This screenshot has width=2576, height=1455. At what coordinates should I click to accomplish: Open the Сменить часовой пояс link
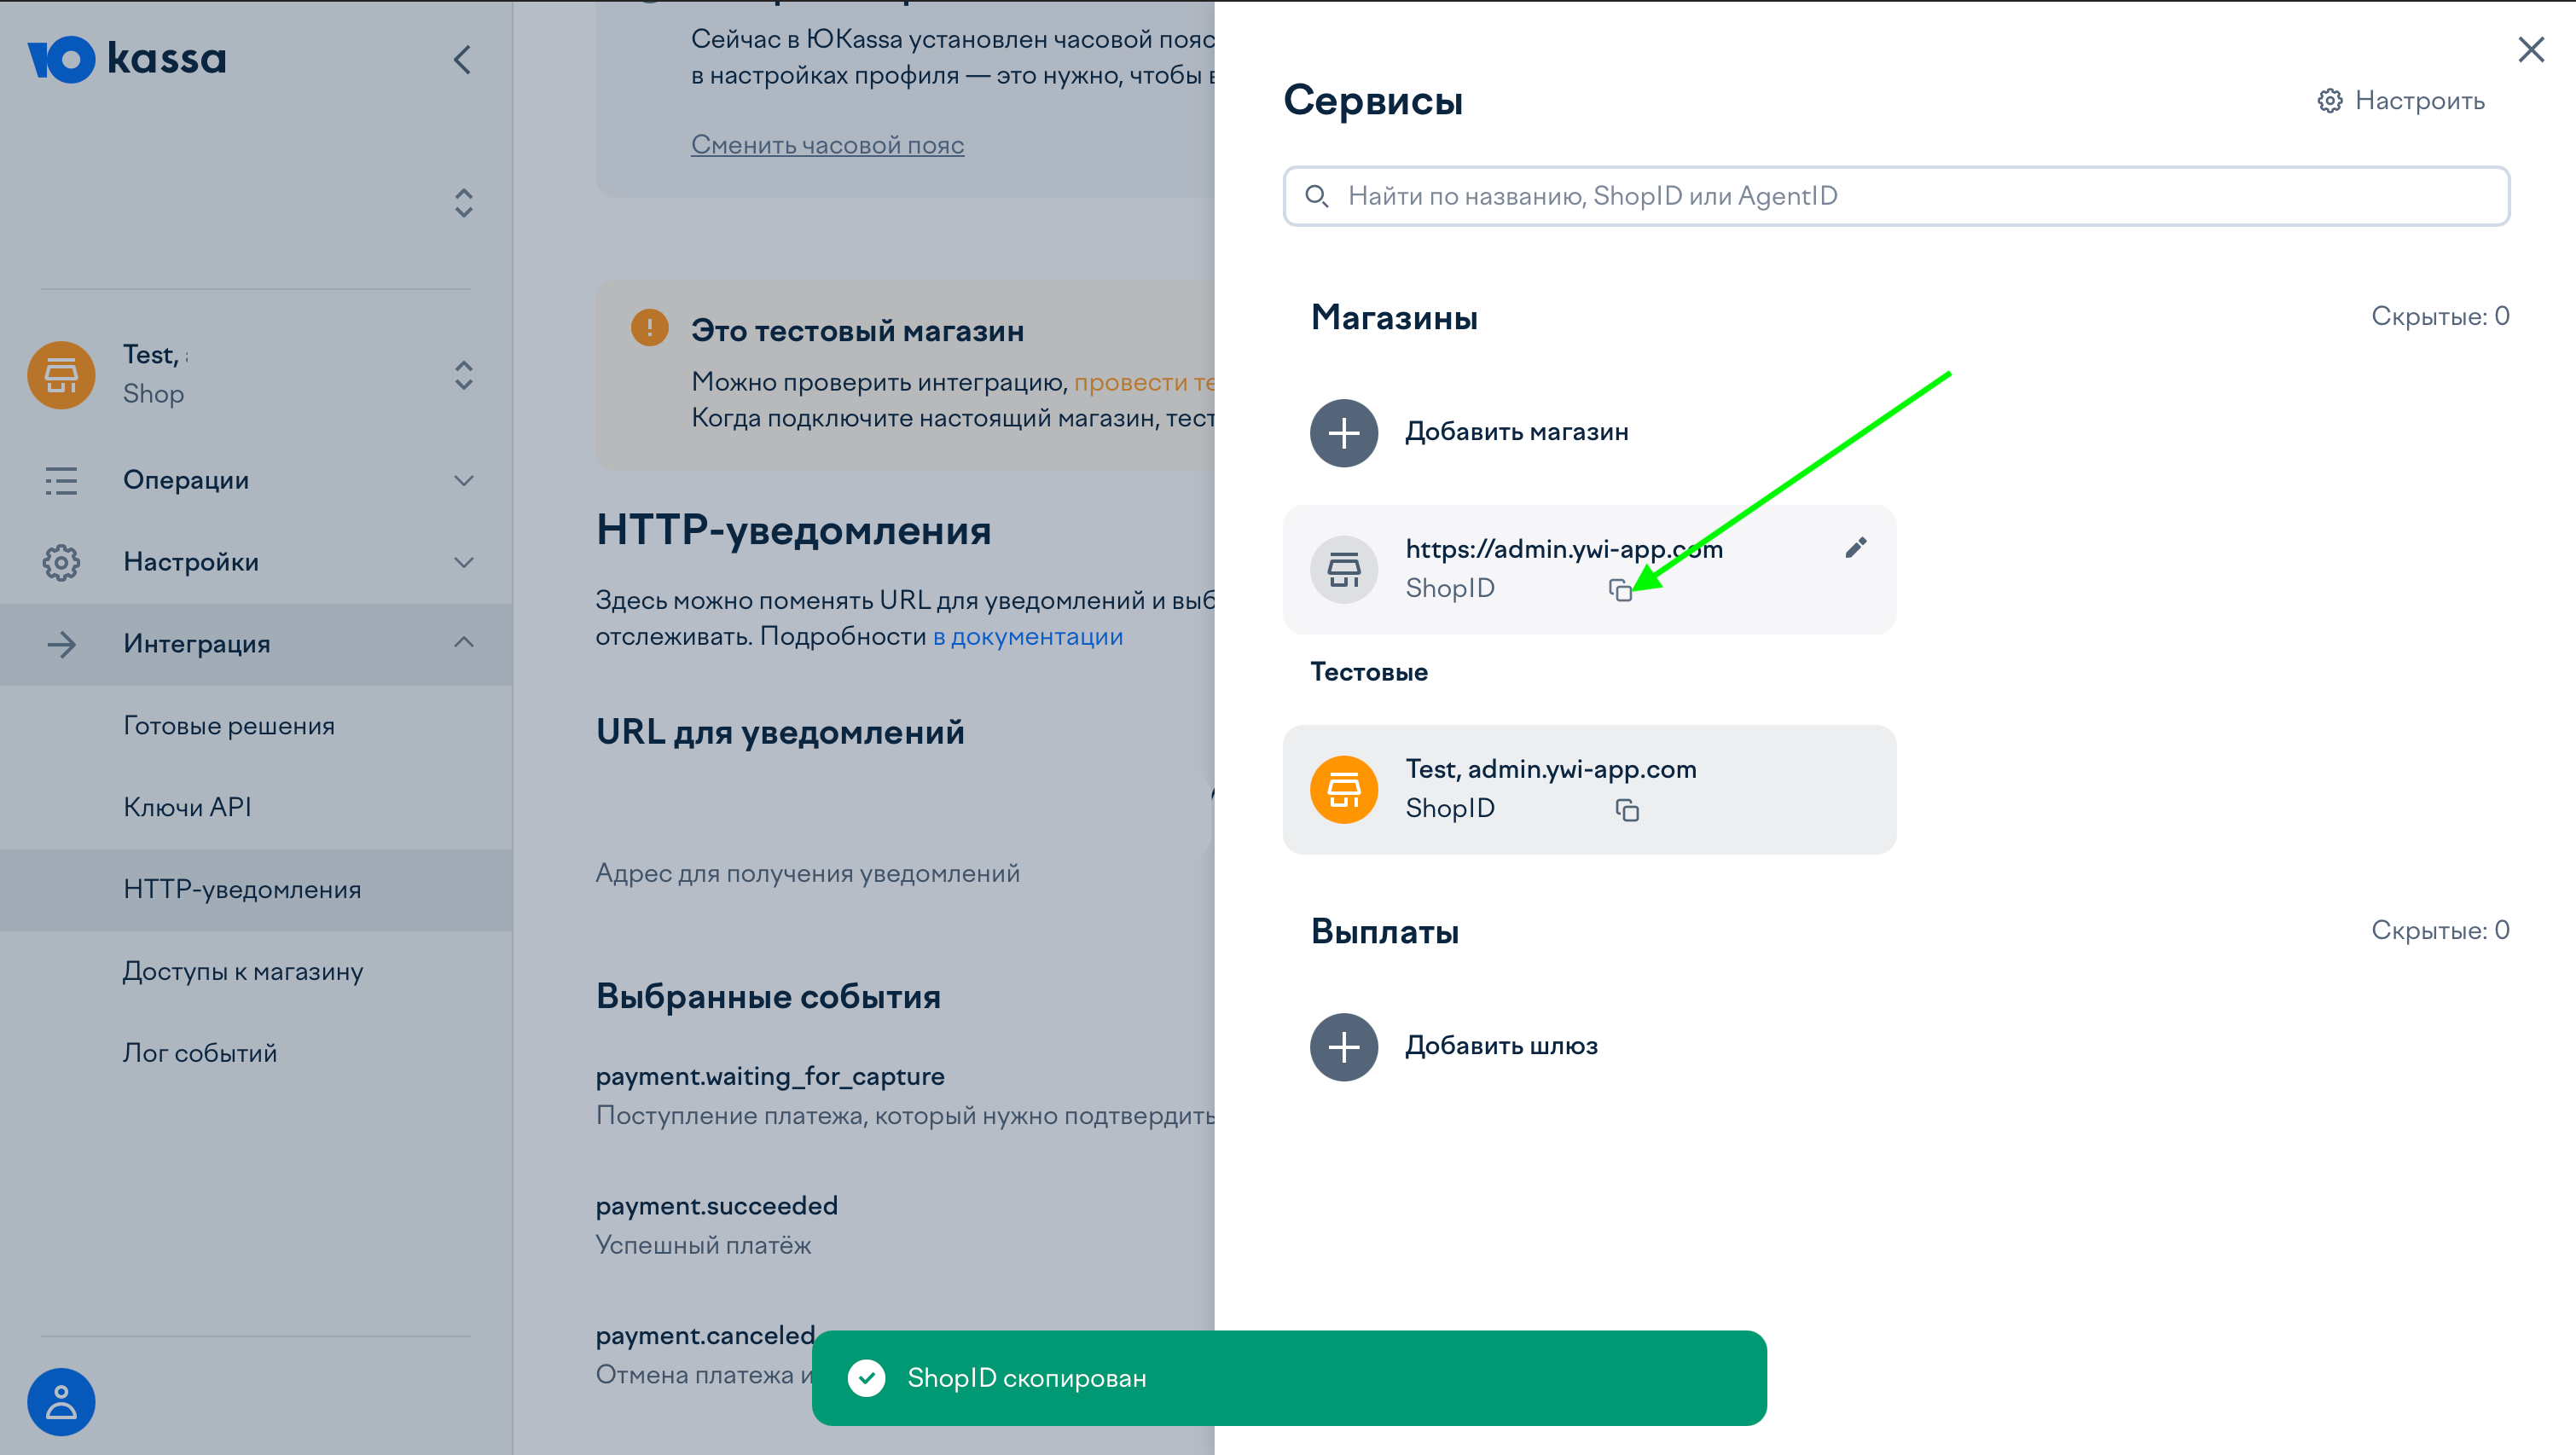(x=827, y=145)
